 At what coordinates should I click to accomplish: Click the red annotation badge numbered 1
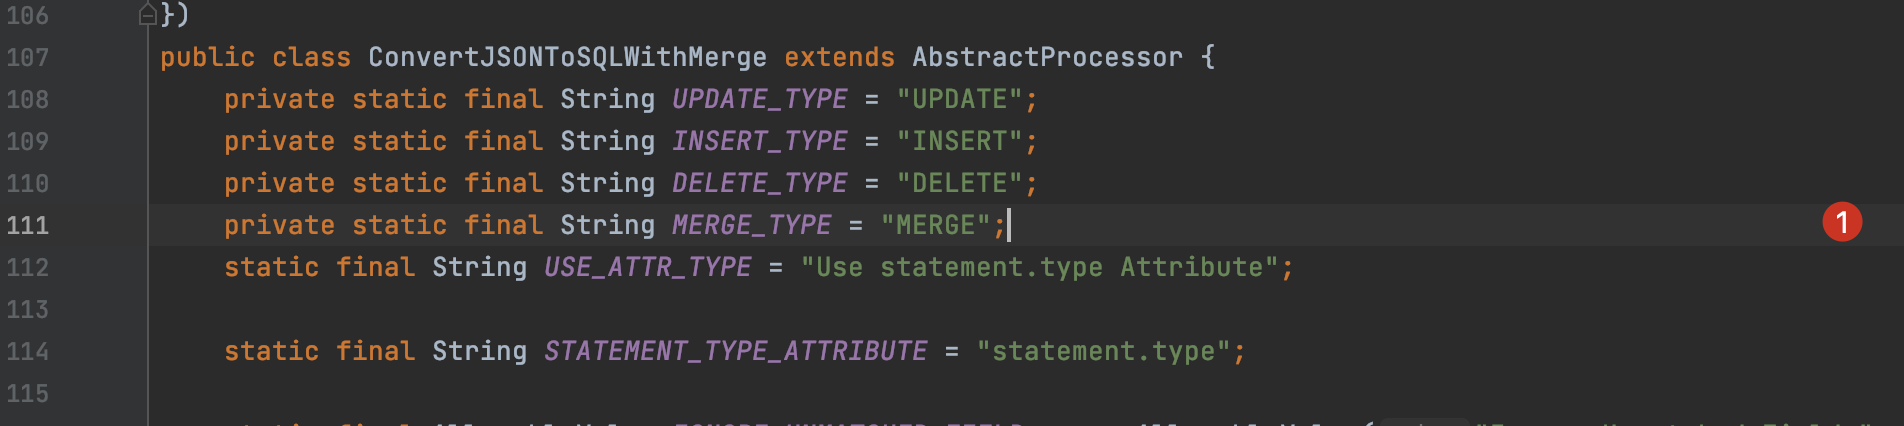coord(1842,222)
